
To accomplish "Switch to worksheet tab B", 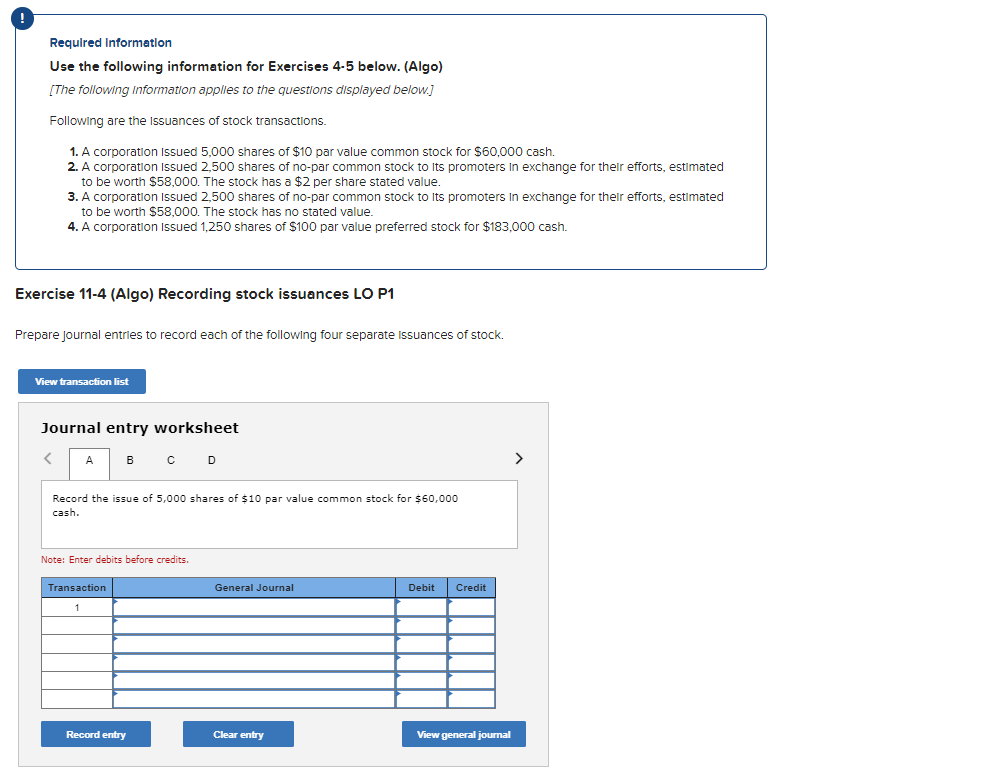I will (130, 460).
